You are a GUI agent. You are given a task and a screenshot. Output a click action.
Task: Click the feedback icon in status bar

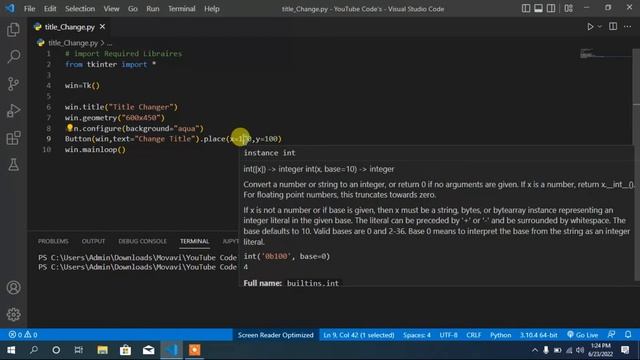click(x=611, y=335)
